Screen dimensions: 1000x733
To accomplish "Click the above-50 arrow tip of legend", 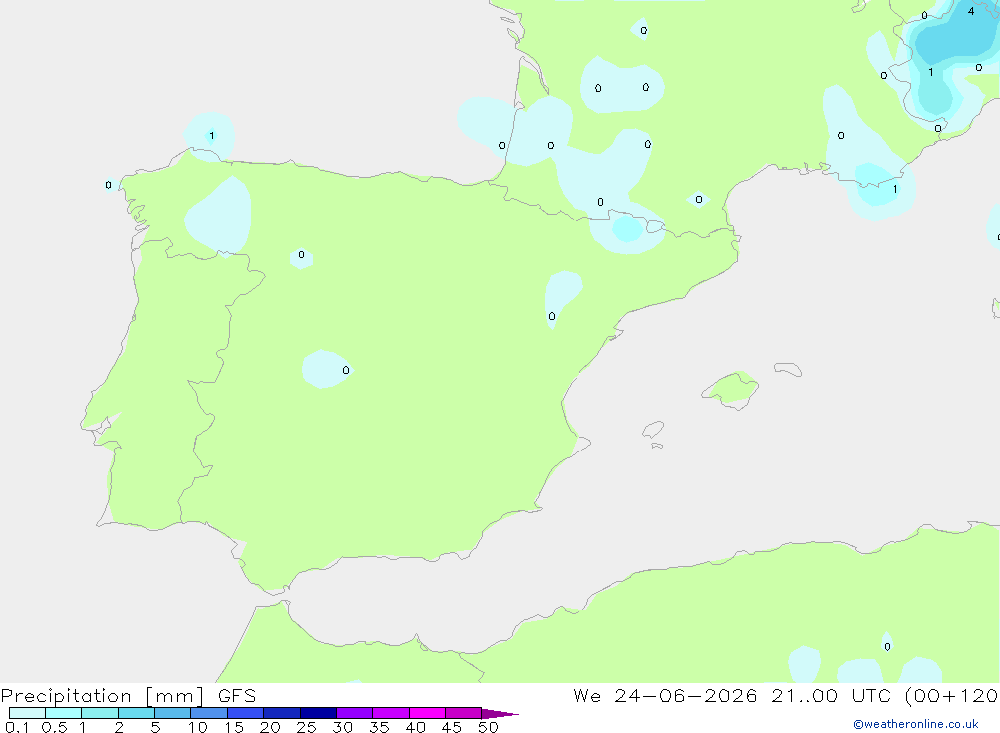I will (500, 713).
